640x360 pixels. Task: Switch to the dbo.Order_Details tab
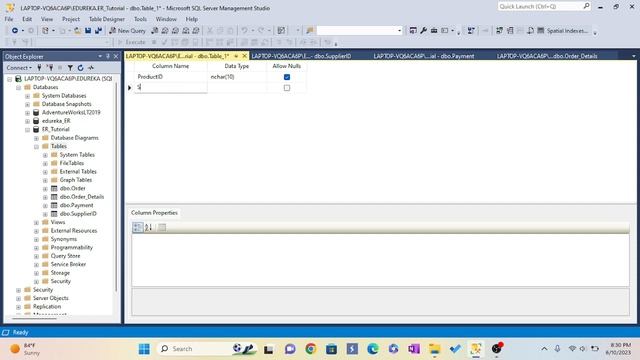coord(547,56)
